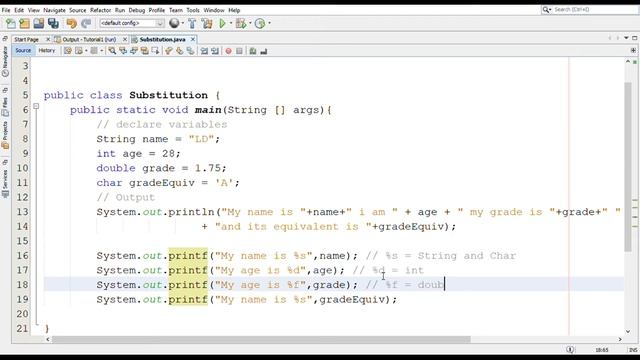Open the Profile menu
Viewport: 640px width, 360px height.
point(157,10)
